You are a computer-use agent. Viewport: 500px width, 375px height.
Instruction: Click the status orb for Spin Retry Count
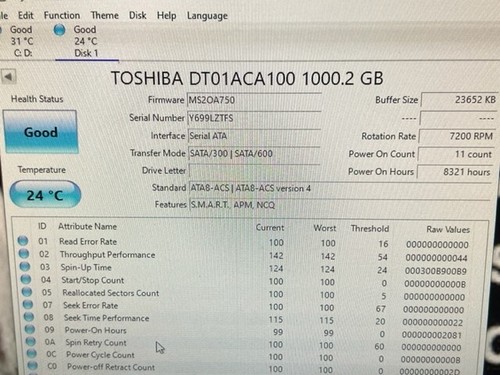pos(31,341)
